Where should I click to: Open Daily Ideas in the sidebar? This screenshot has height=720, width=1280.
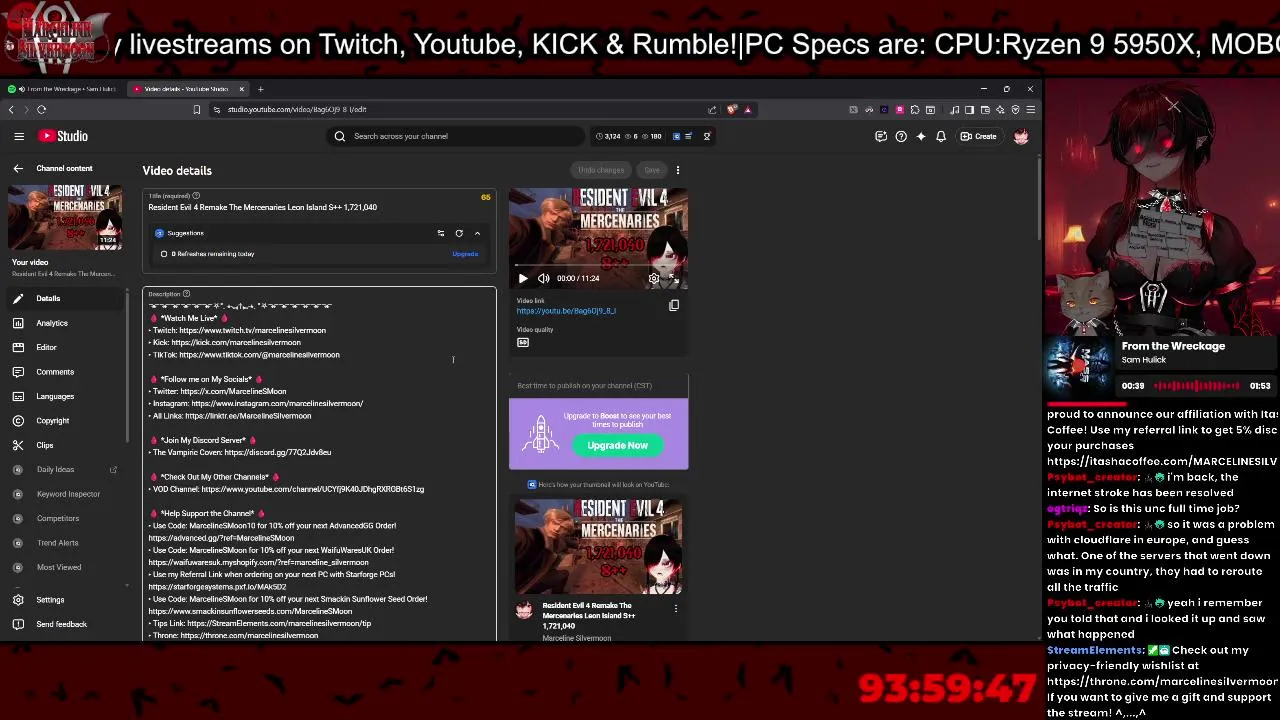point(65,469)
